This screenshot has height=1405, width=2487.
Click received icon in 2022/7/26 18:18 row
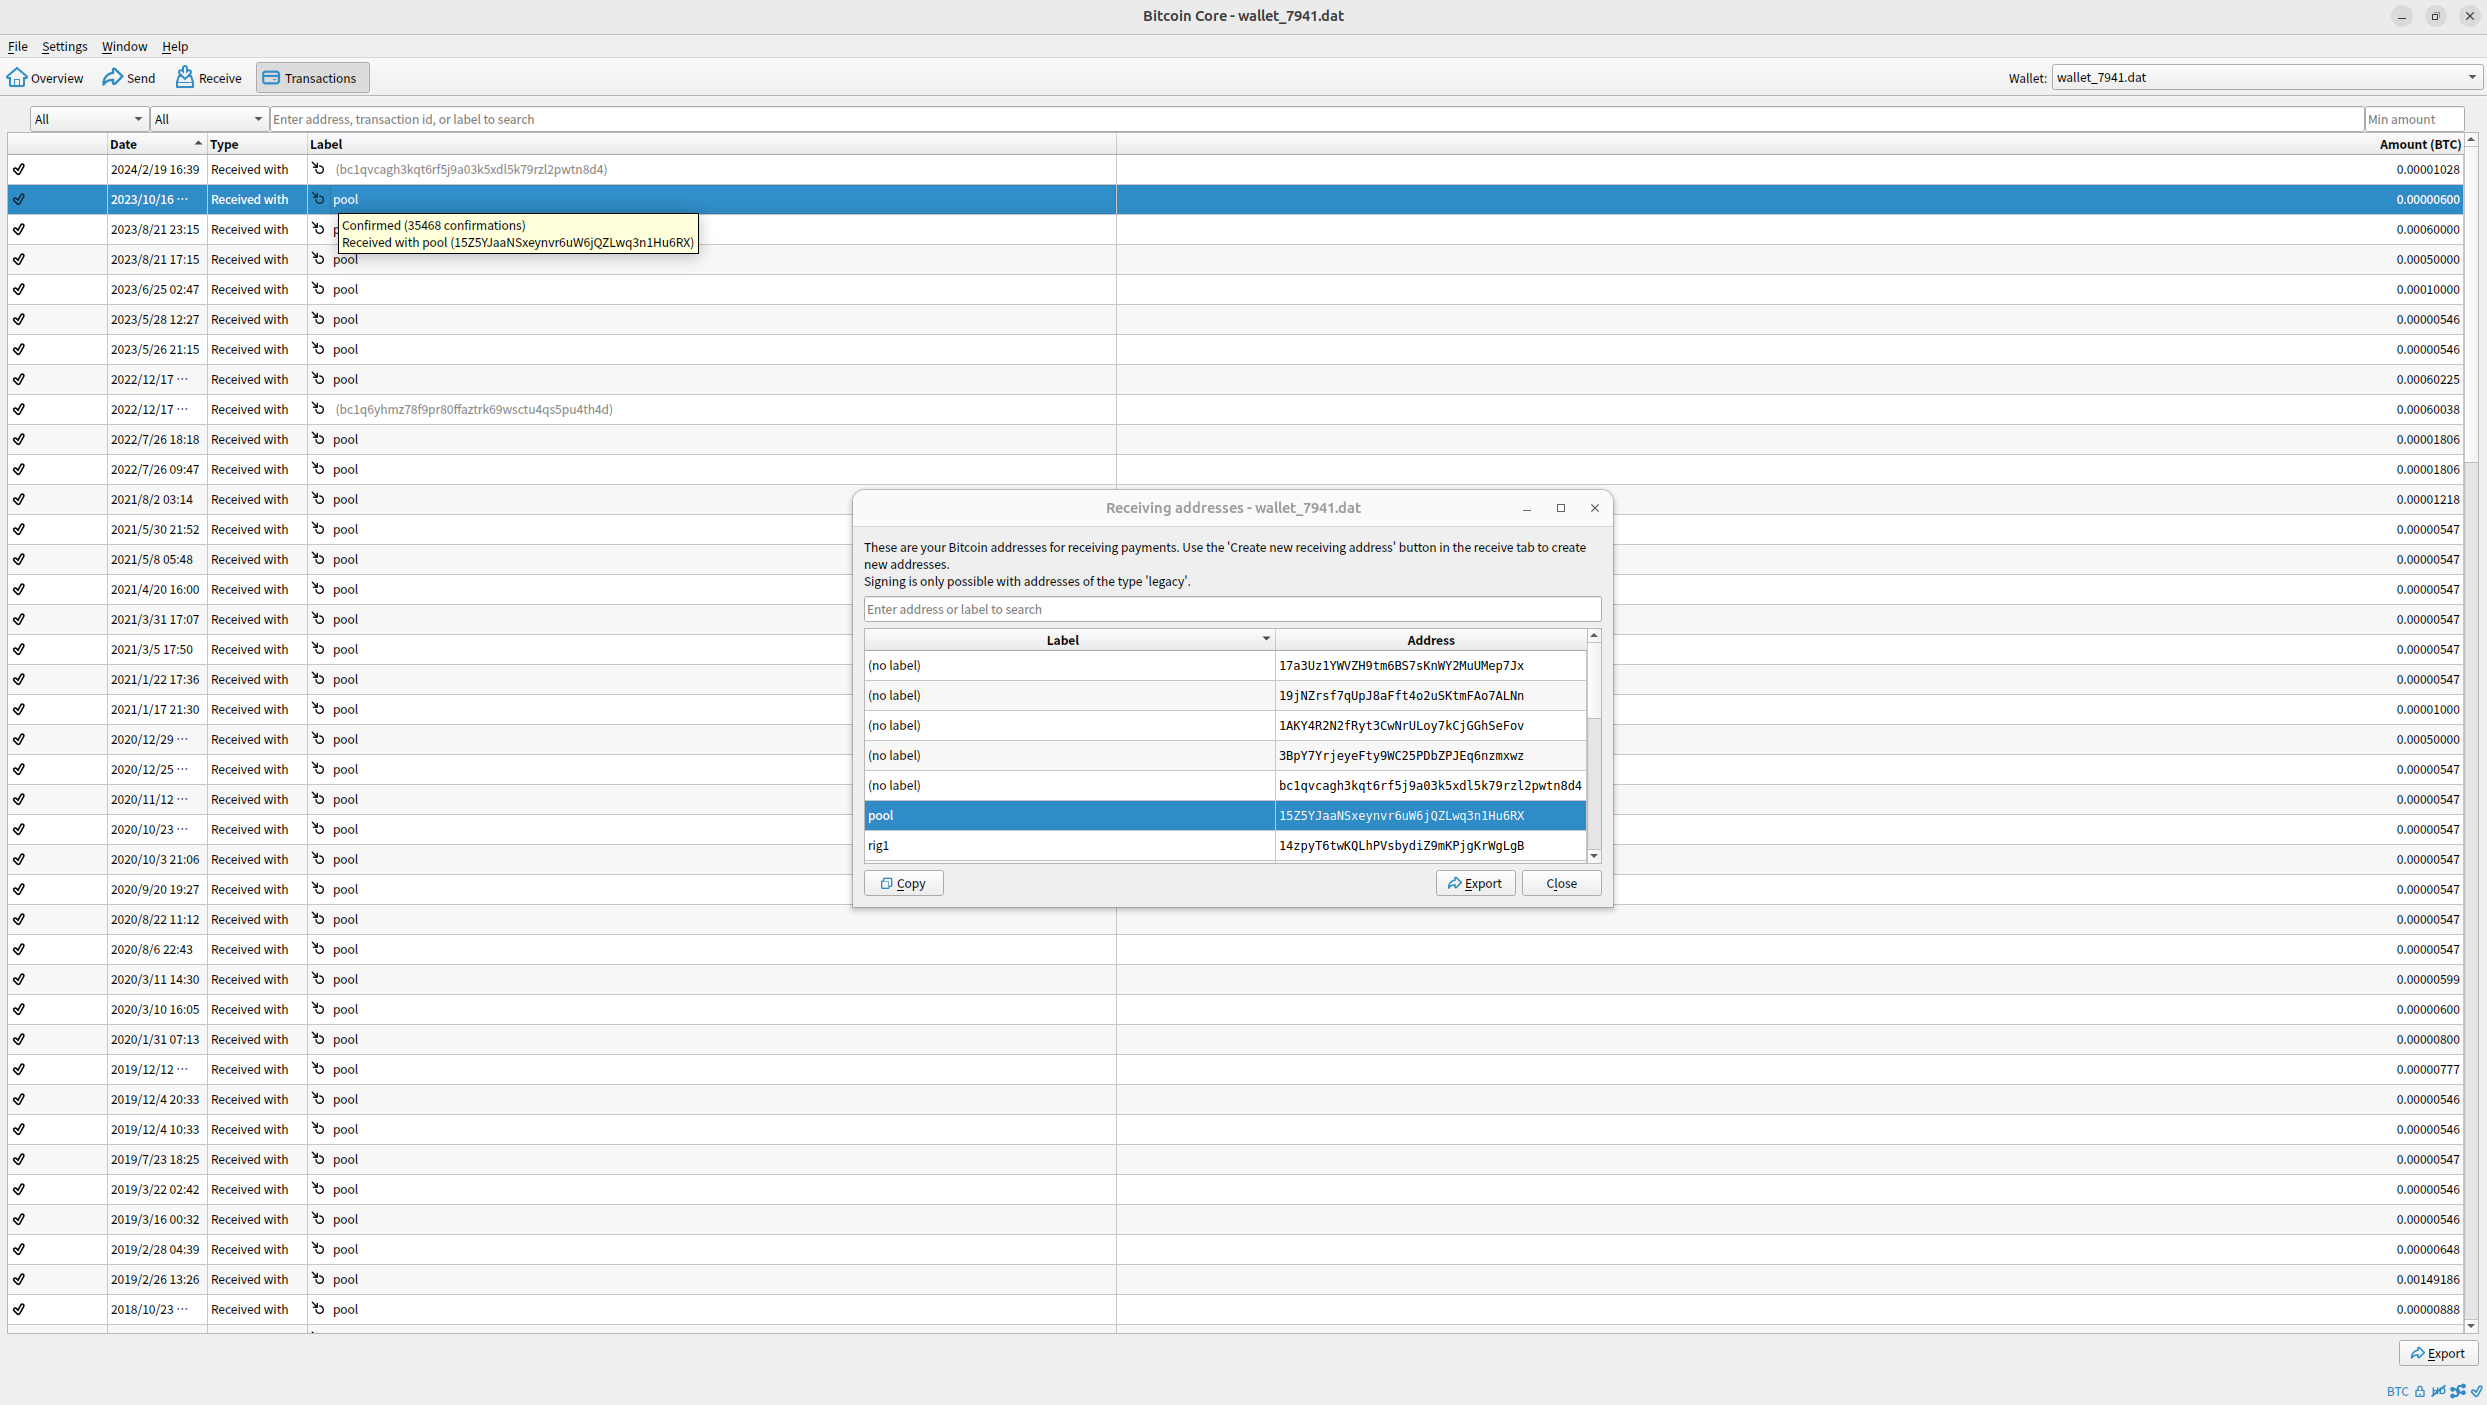coord(318,439)
